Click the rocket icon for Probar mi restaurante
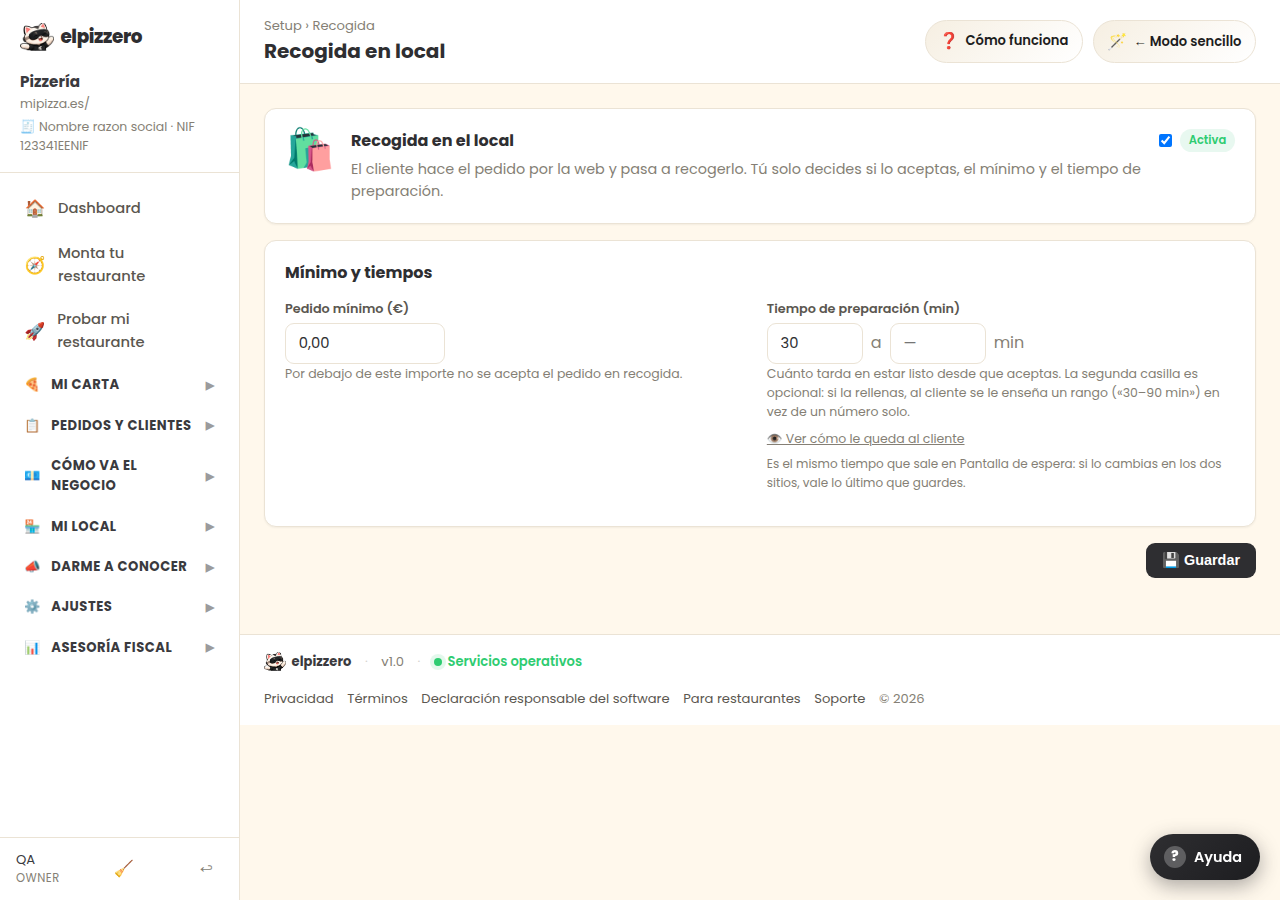 (35, 331)
